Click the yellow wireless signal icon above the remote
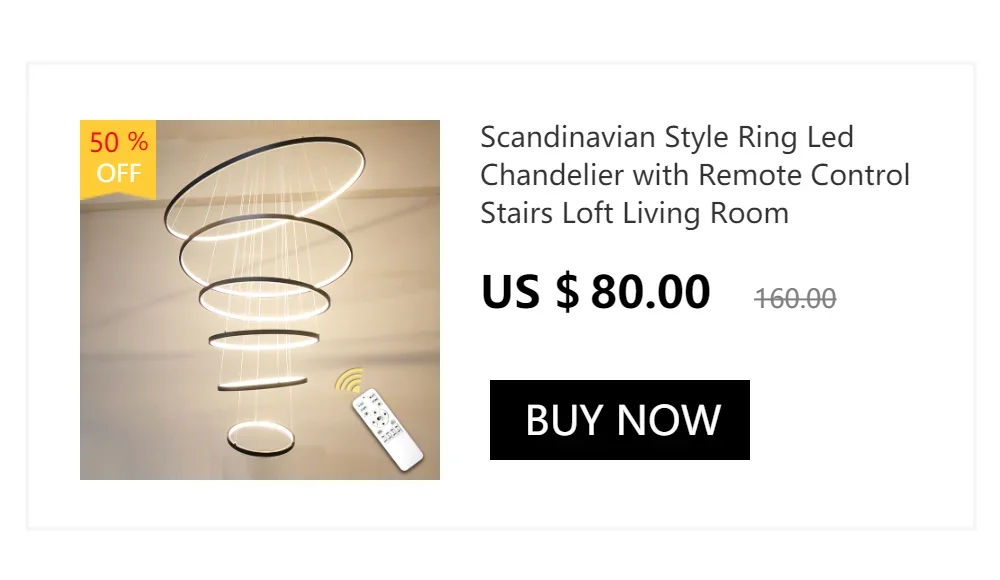 [349, 380]
